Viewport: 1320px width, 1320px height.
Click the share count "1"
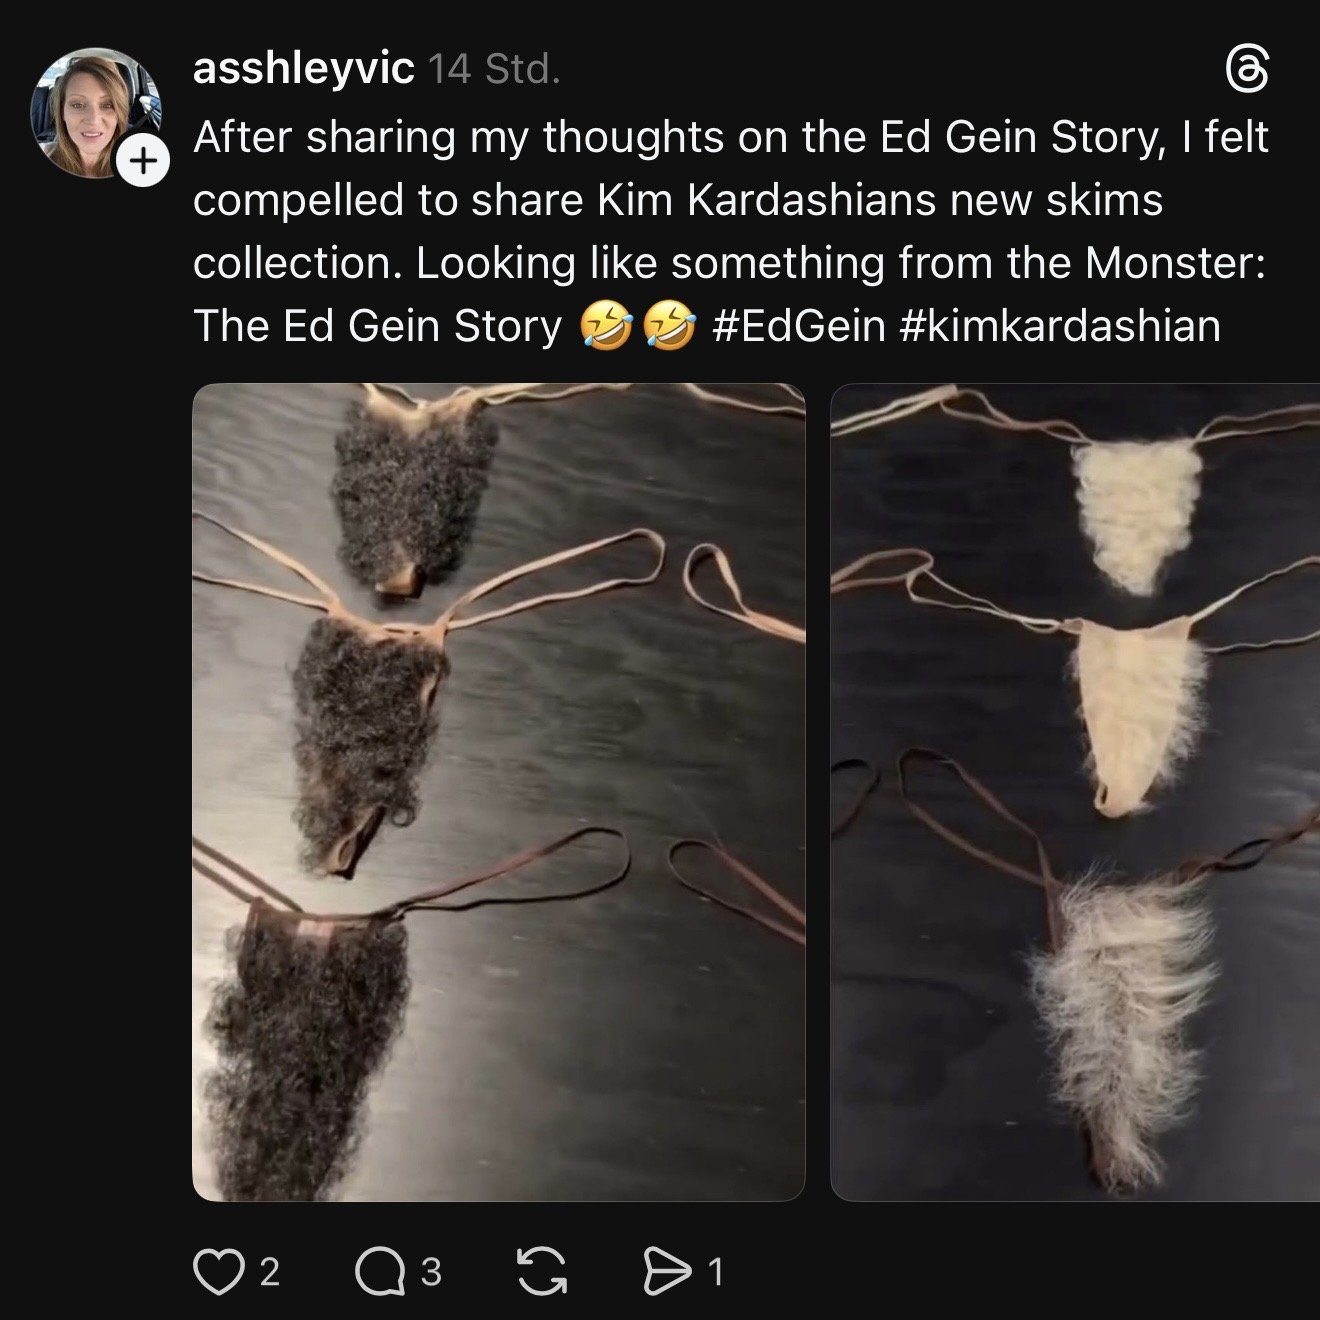click(715, 1272)
